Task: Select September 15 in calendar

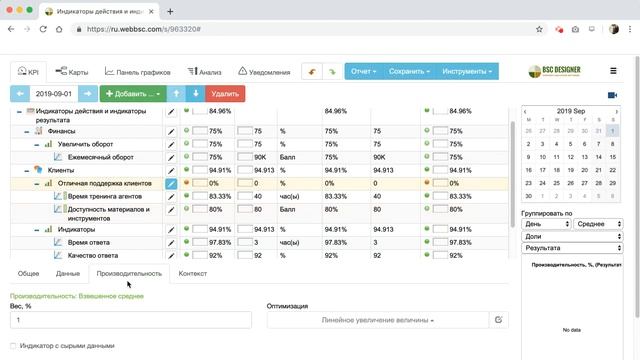Action: [612, 157]
